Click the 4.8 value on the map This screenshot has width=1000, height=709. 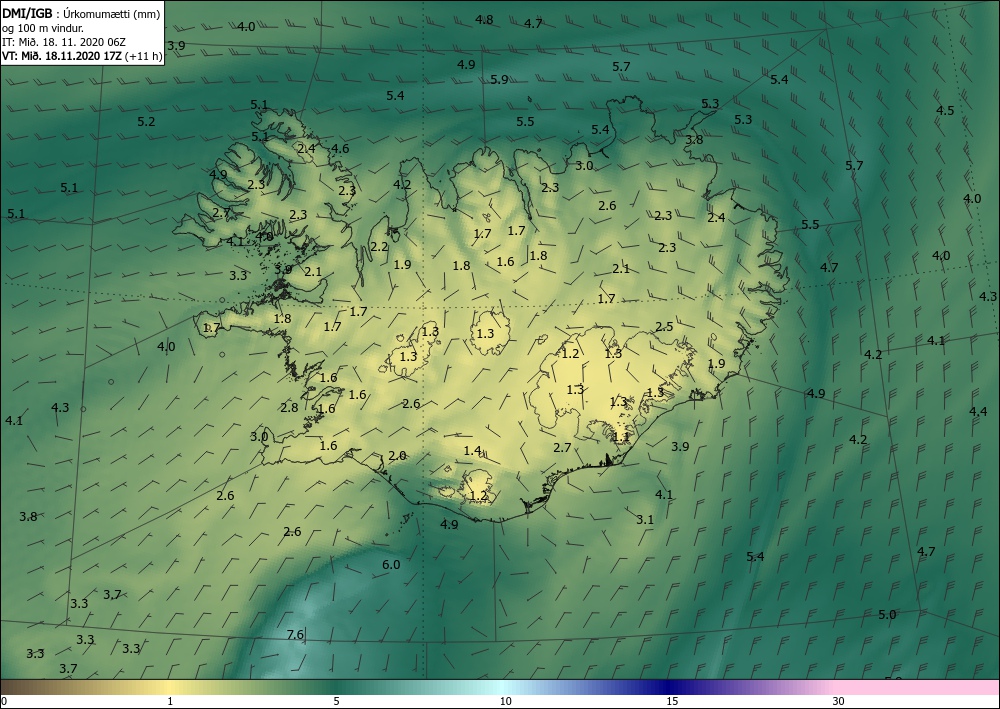[x=484, y=20]
